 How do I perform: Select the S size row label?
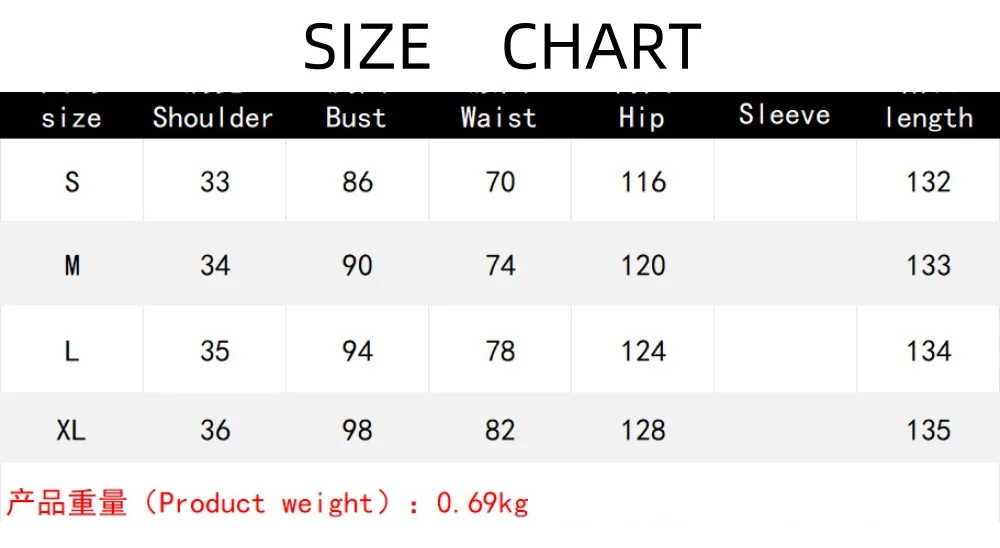(x=72, y=182)
